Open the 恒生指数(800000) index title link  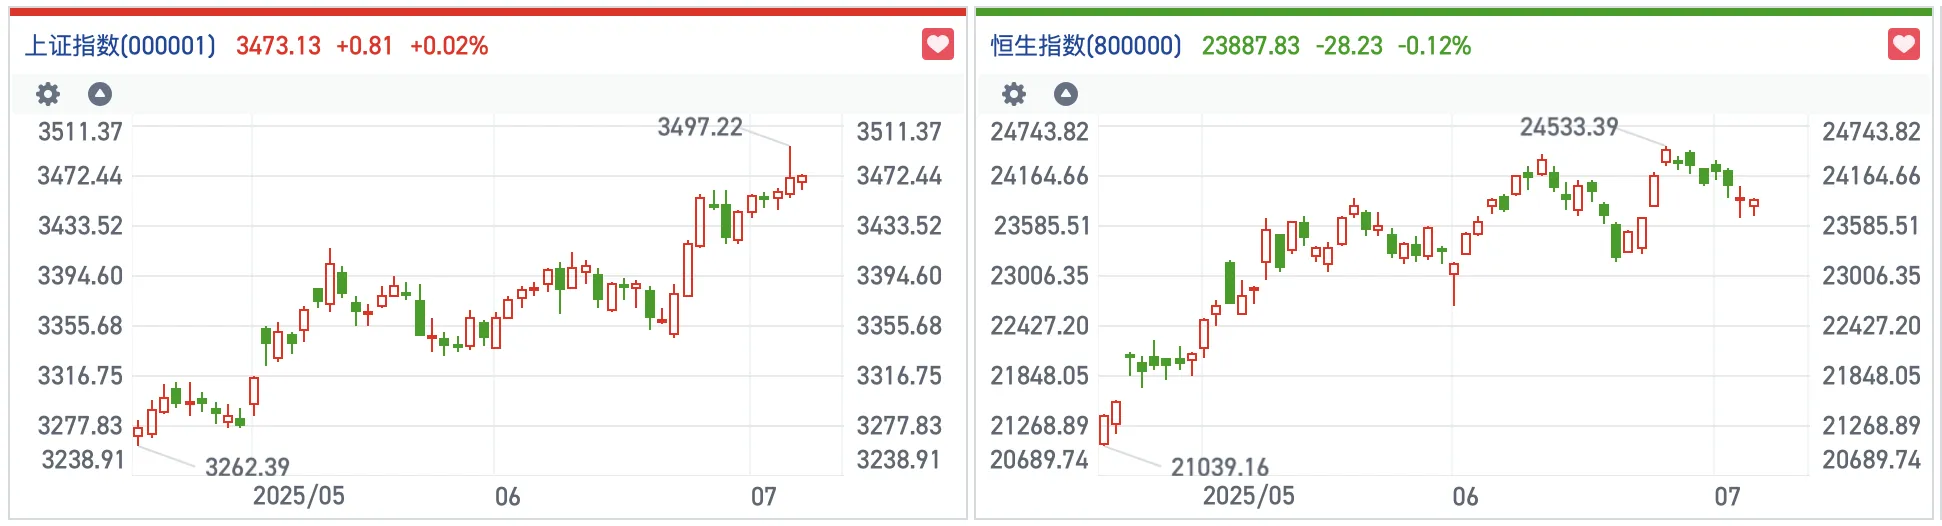point(1086,46)
